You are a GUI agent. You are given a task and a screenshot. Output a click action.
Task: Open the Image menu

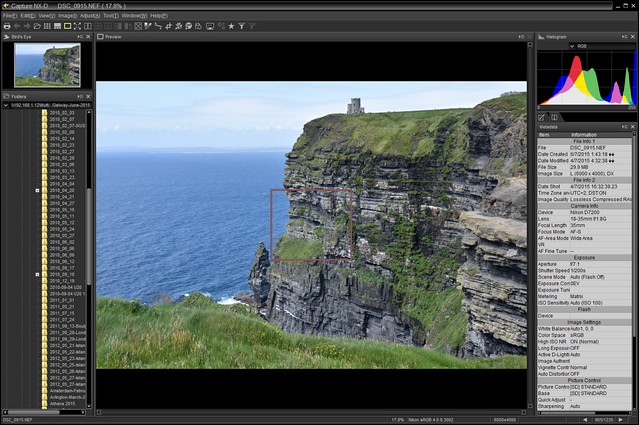(x=67, y=15)
